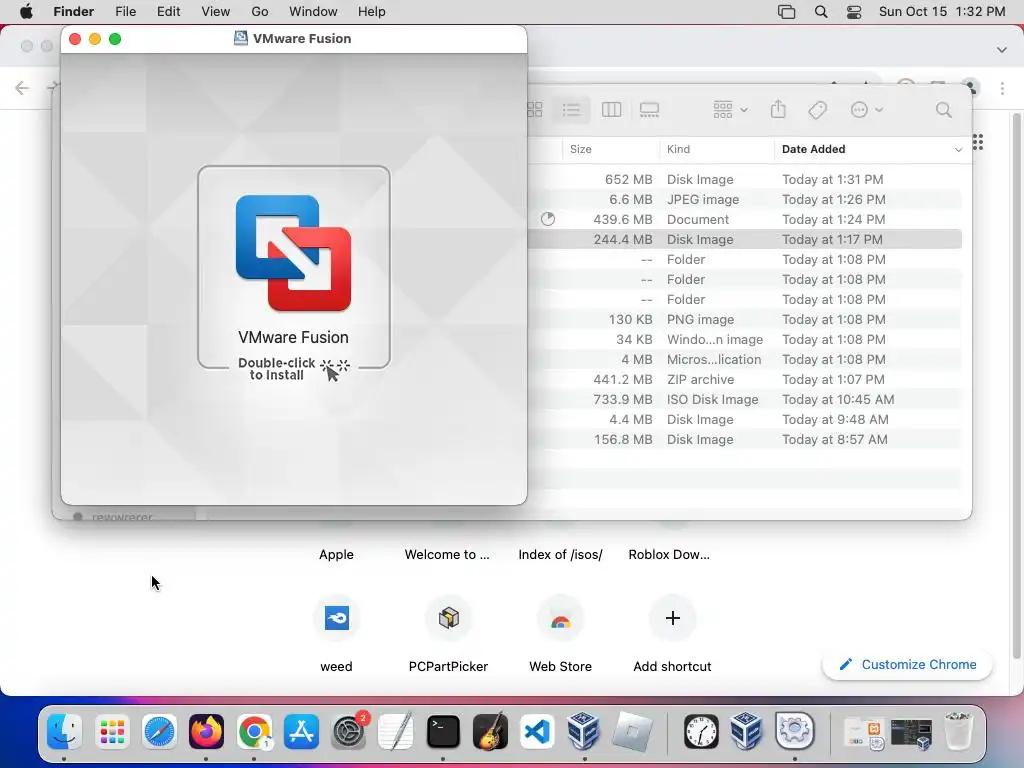Select the 652 MB Disk Image row

(x=744, y=179)
